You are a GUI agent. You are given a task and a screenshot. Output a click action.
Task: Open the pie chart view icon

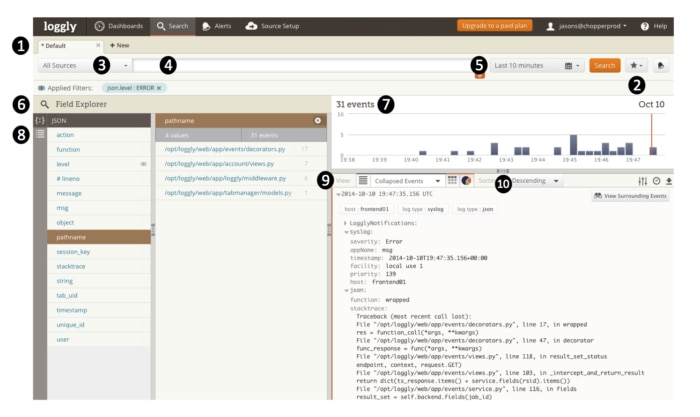[x=466, y=180]
